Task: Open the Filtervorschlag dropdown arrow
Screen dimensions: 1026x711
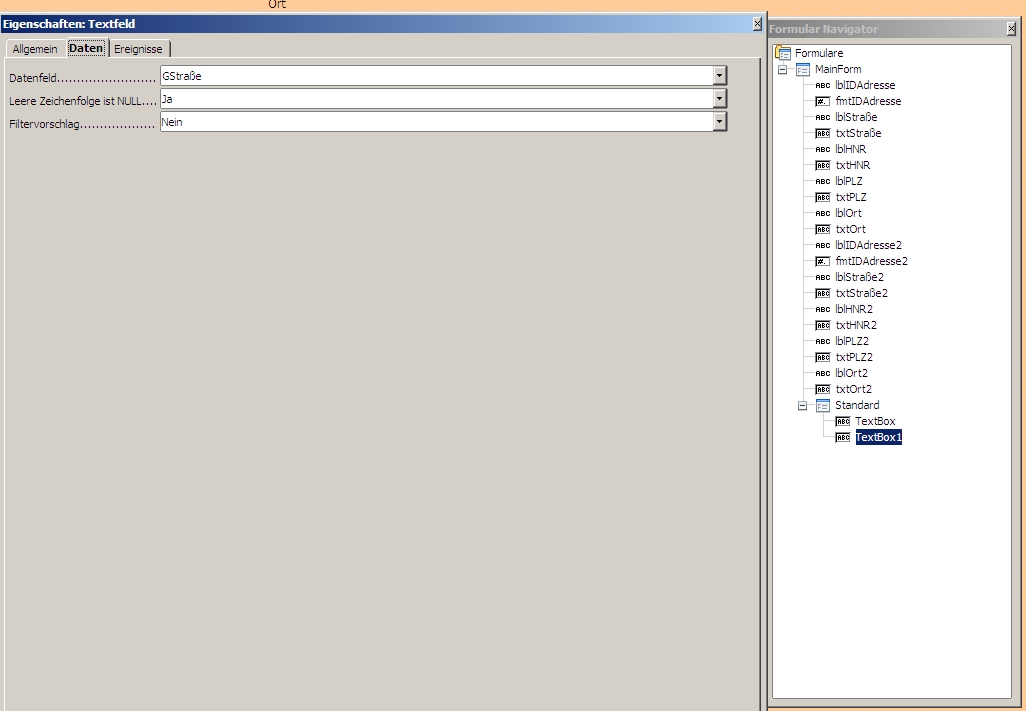Action: pos(719,122)
